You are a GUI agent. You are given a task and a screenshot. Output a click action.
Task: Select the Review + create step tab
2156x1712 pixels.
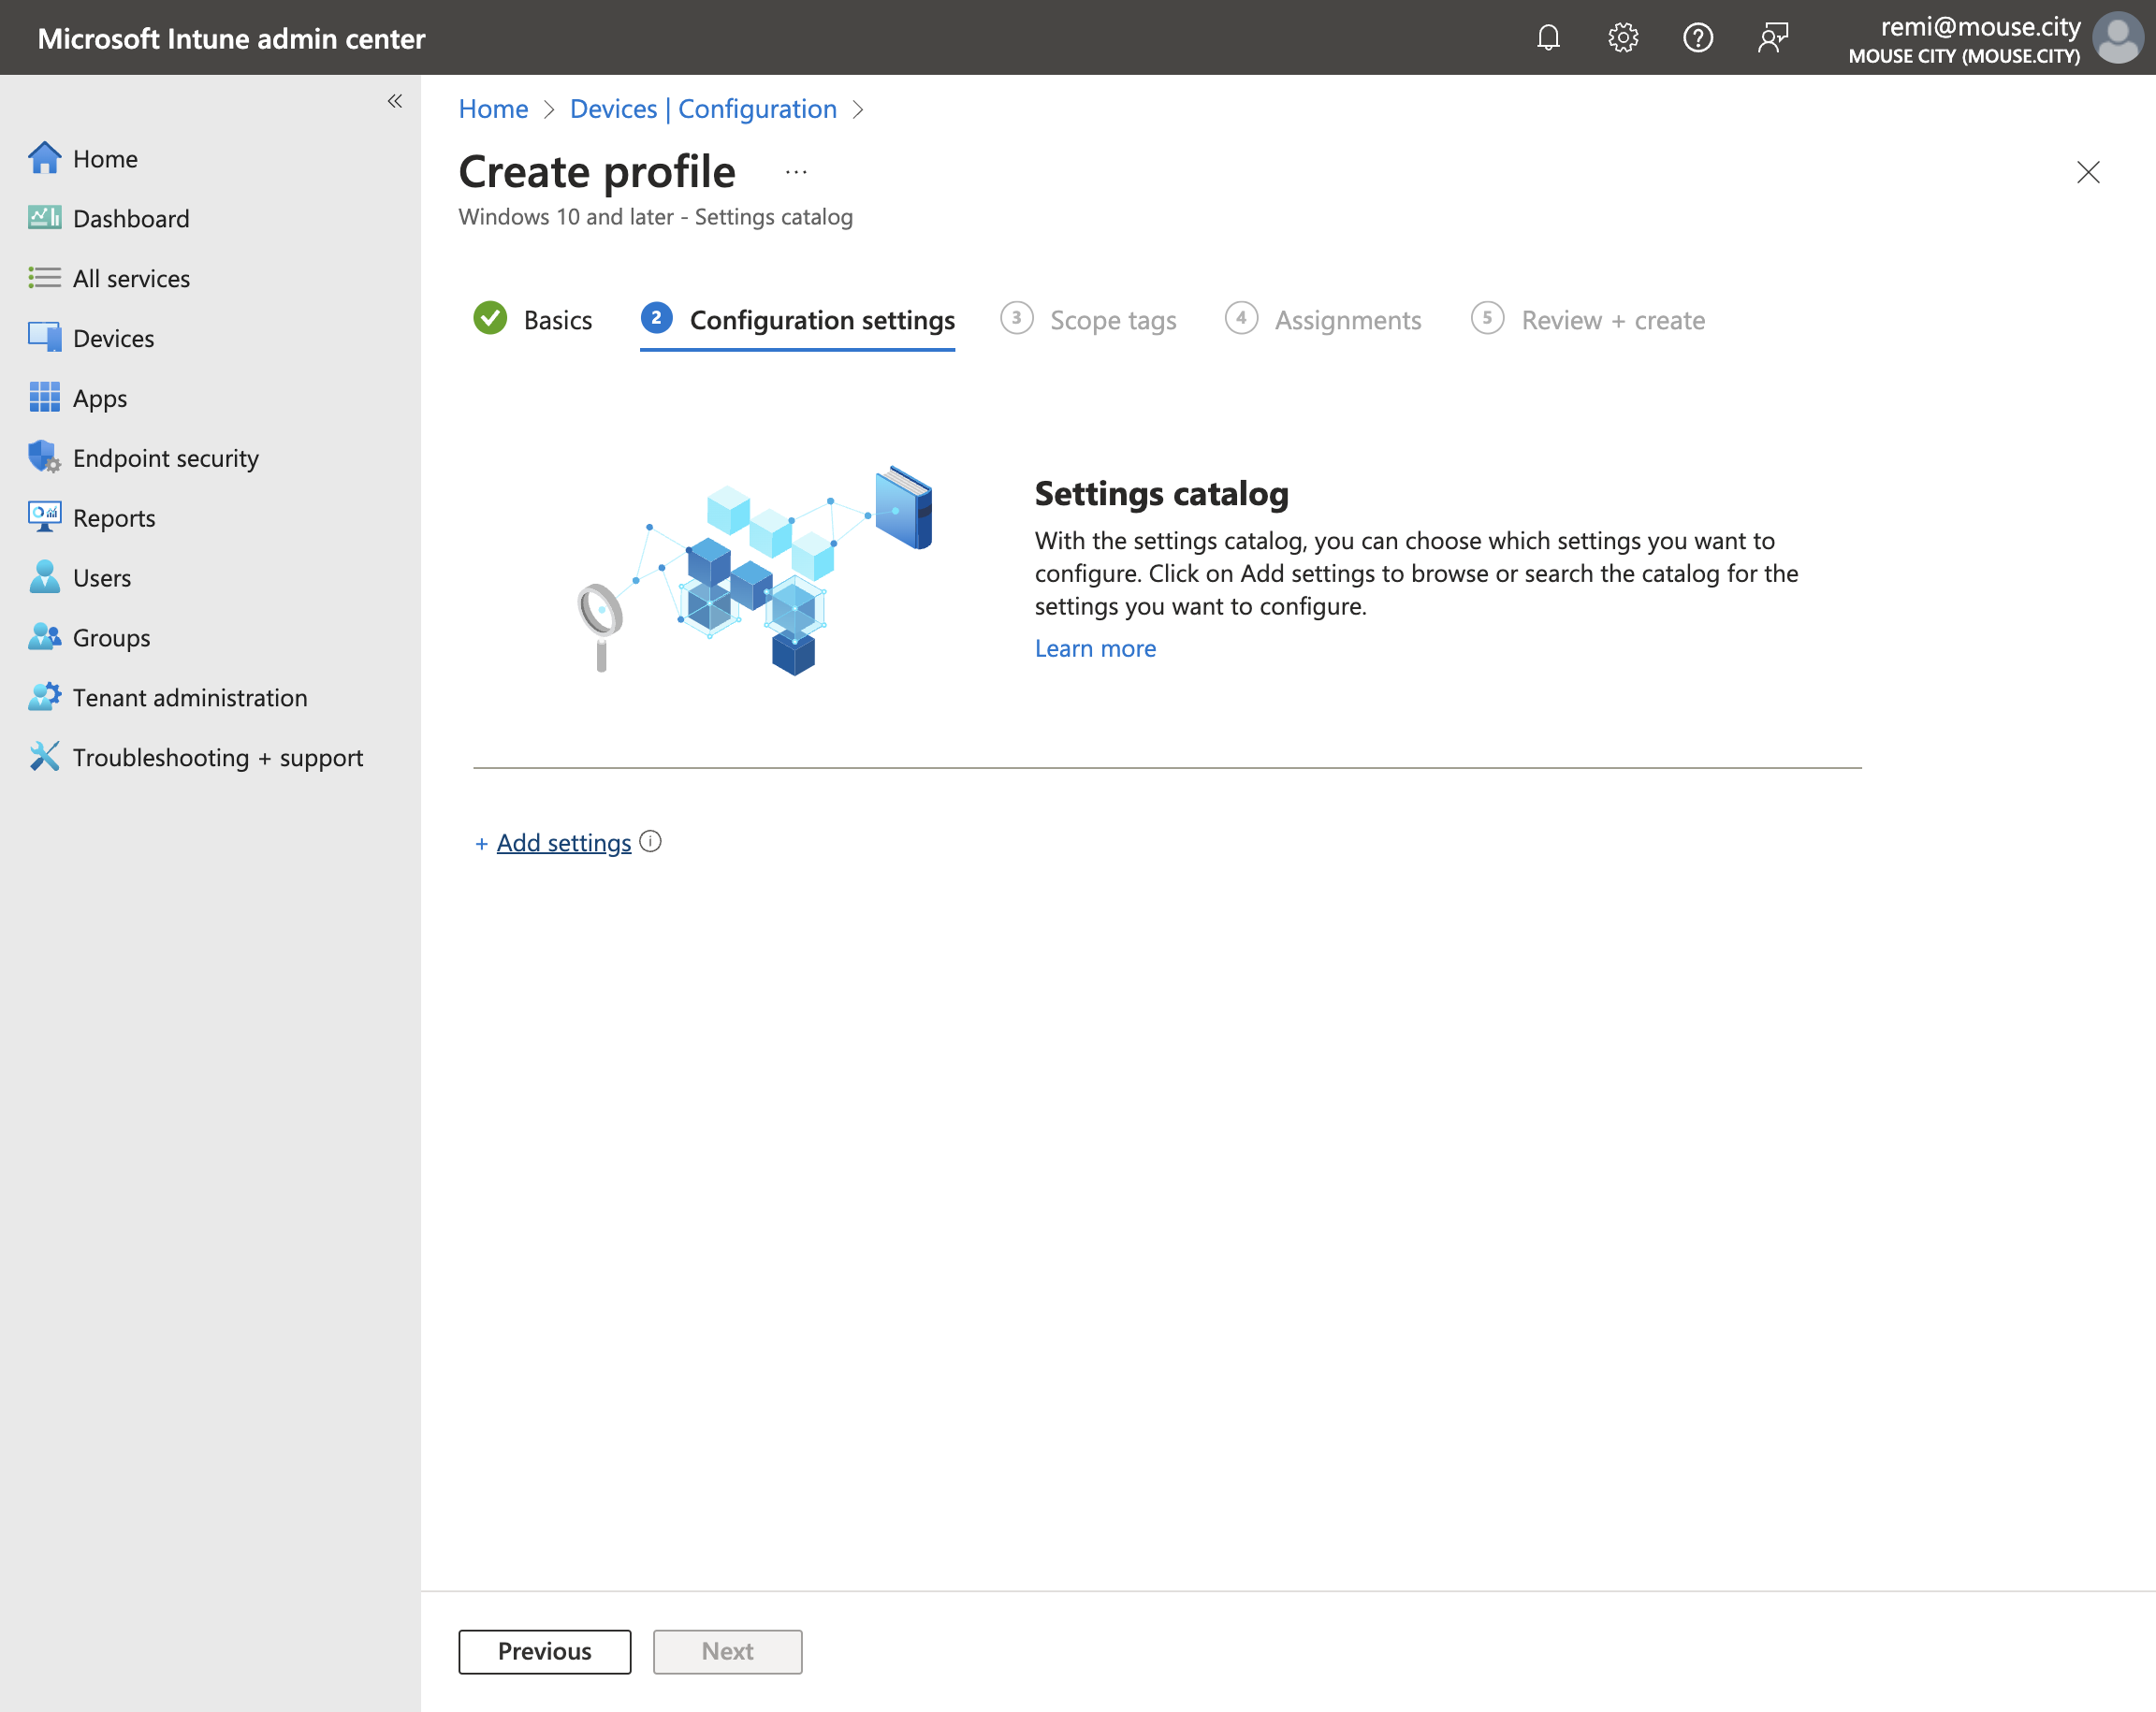1588,320
